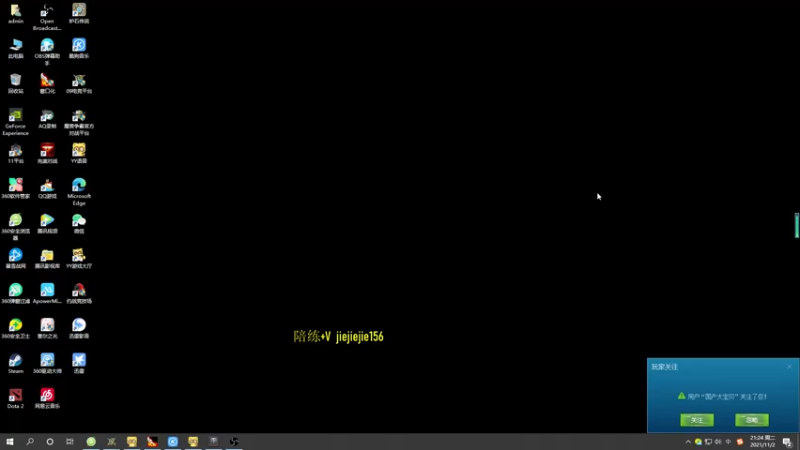Launch 暴雪战网 Battle.net shortcut
Viewport: 800px width, 450px height.
pyautogui.click(x=15, y=259)
